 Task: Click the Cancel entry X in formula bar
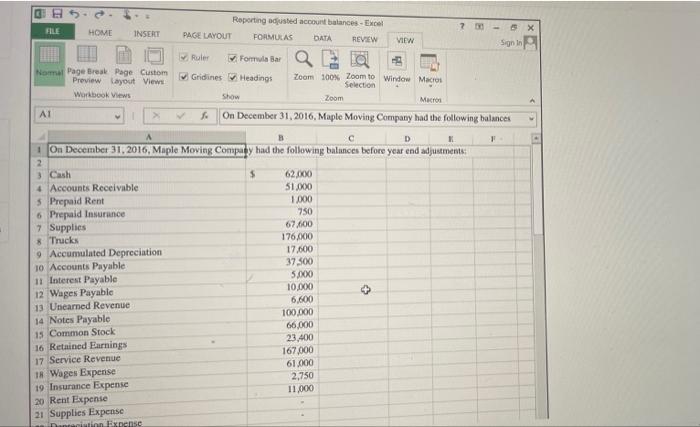(155, 116)
